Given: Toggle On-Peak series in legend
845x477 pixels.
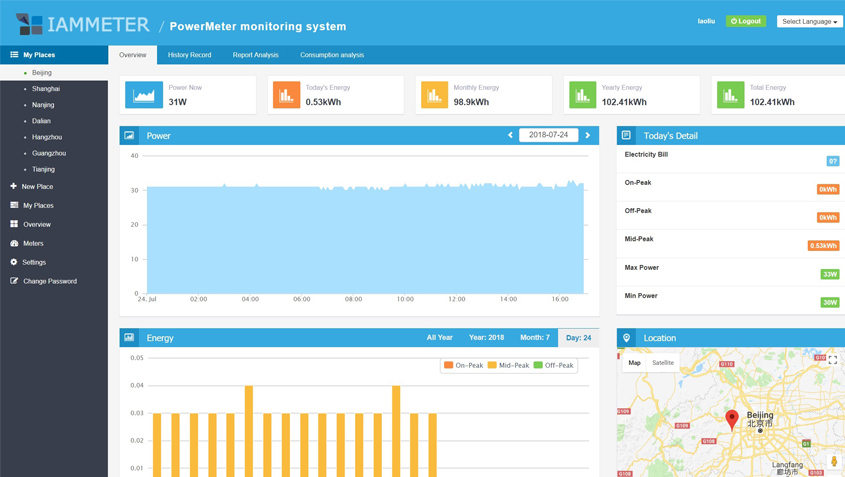Looking at the screenshot, I should pyautogui.click(x=463, y=365).
